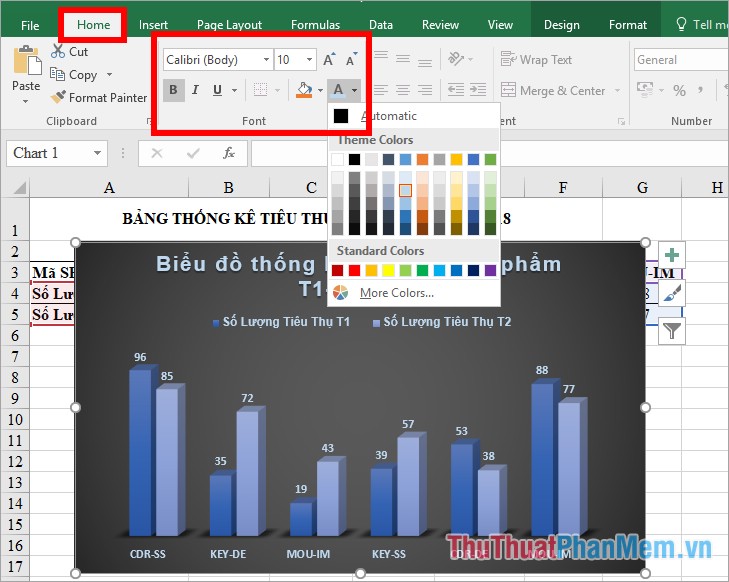The height and width of the screenshot is (582, 729).
Task: Pick the Black theme color swatch
Action: pyautogui.click(x=354, y=159)
